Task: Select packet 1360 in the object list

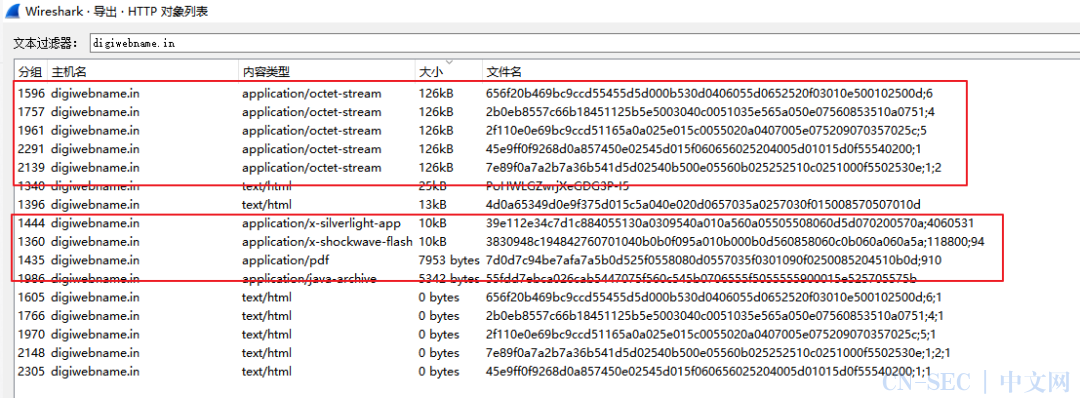Action: [x=30, y=242]
